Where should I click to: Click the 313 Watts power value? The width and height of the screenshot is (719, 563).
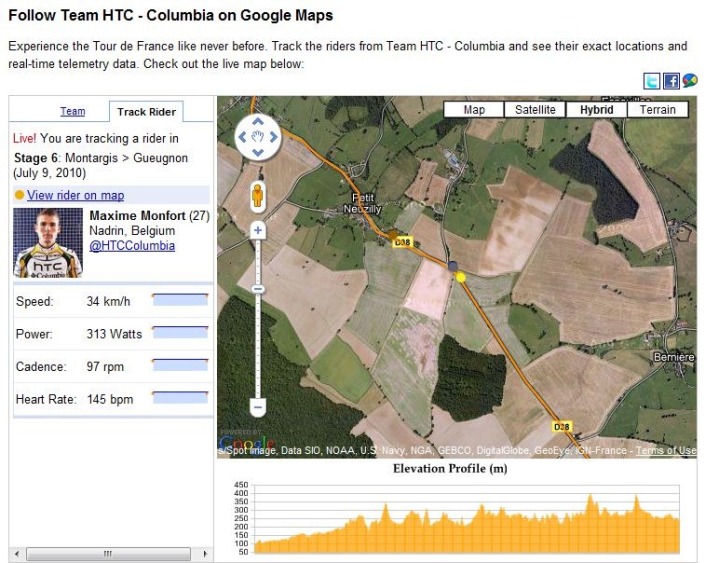[x=114, y=334]
